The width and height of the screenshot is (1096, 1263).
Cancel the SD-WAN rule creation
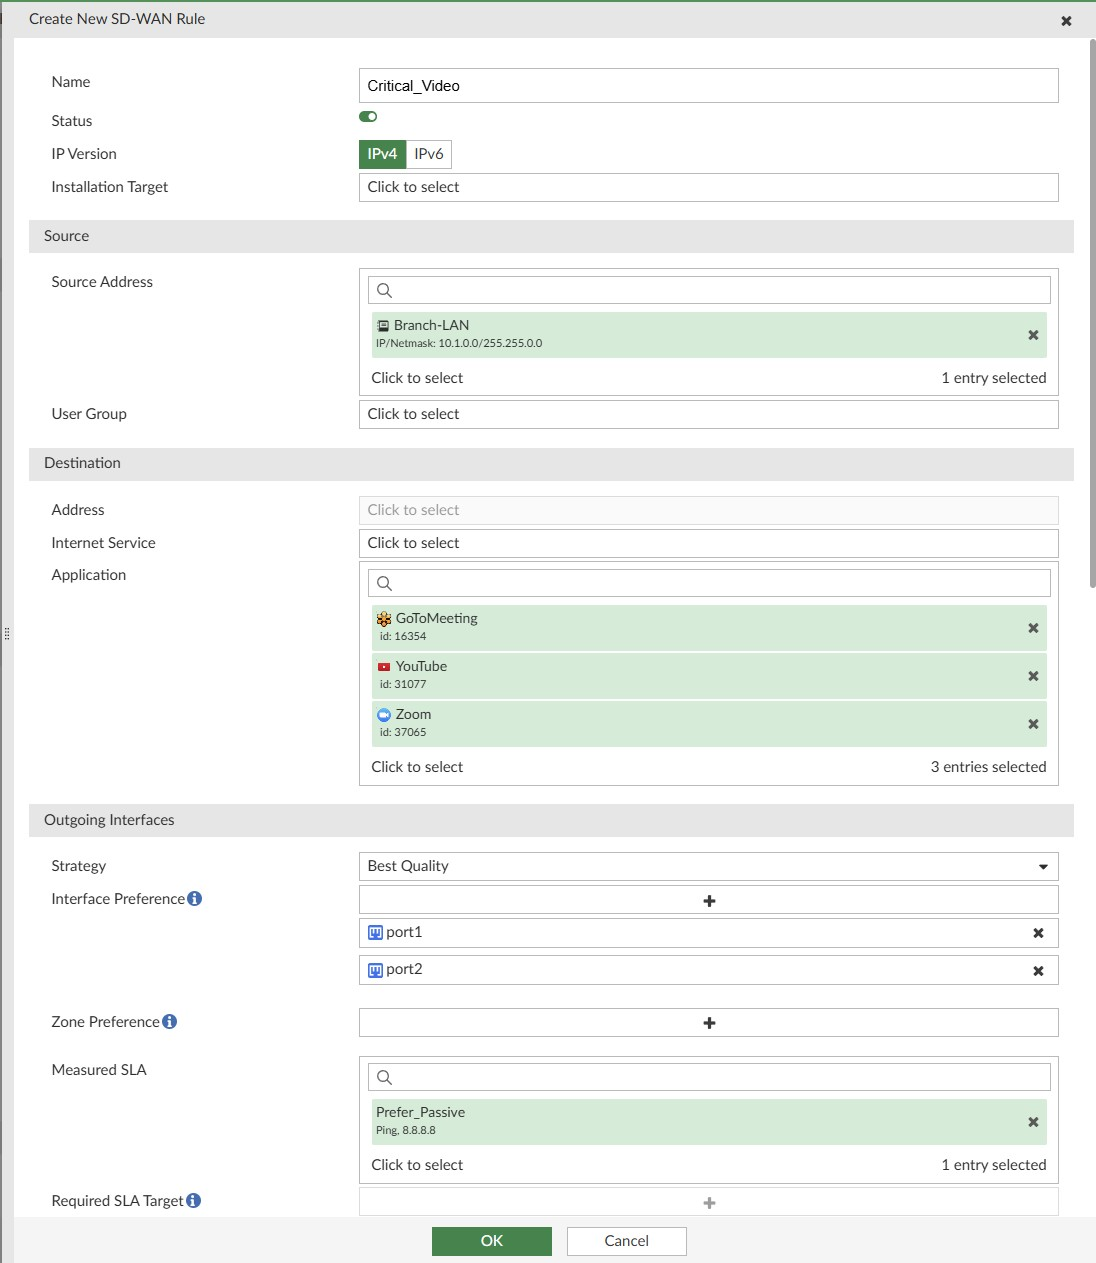pyautogui.click(x=627, y=1241)
